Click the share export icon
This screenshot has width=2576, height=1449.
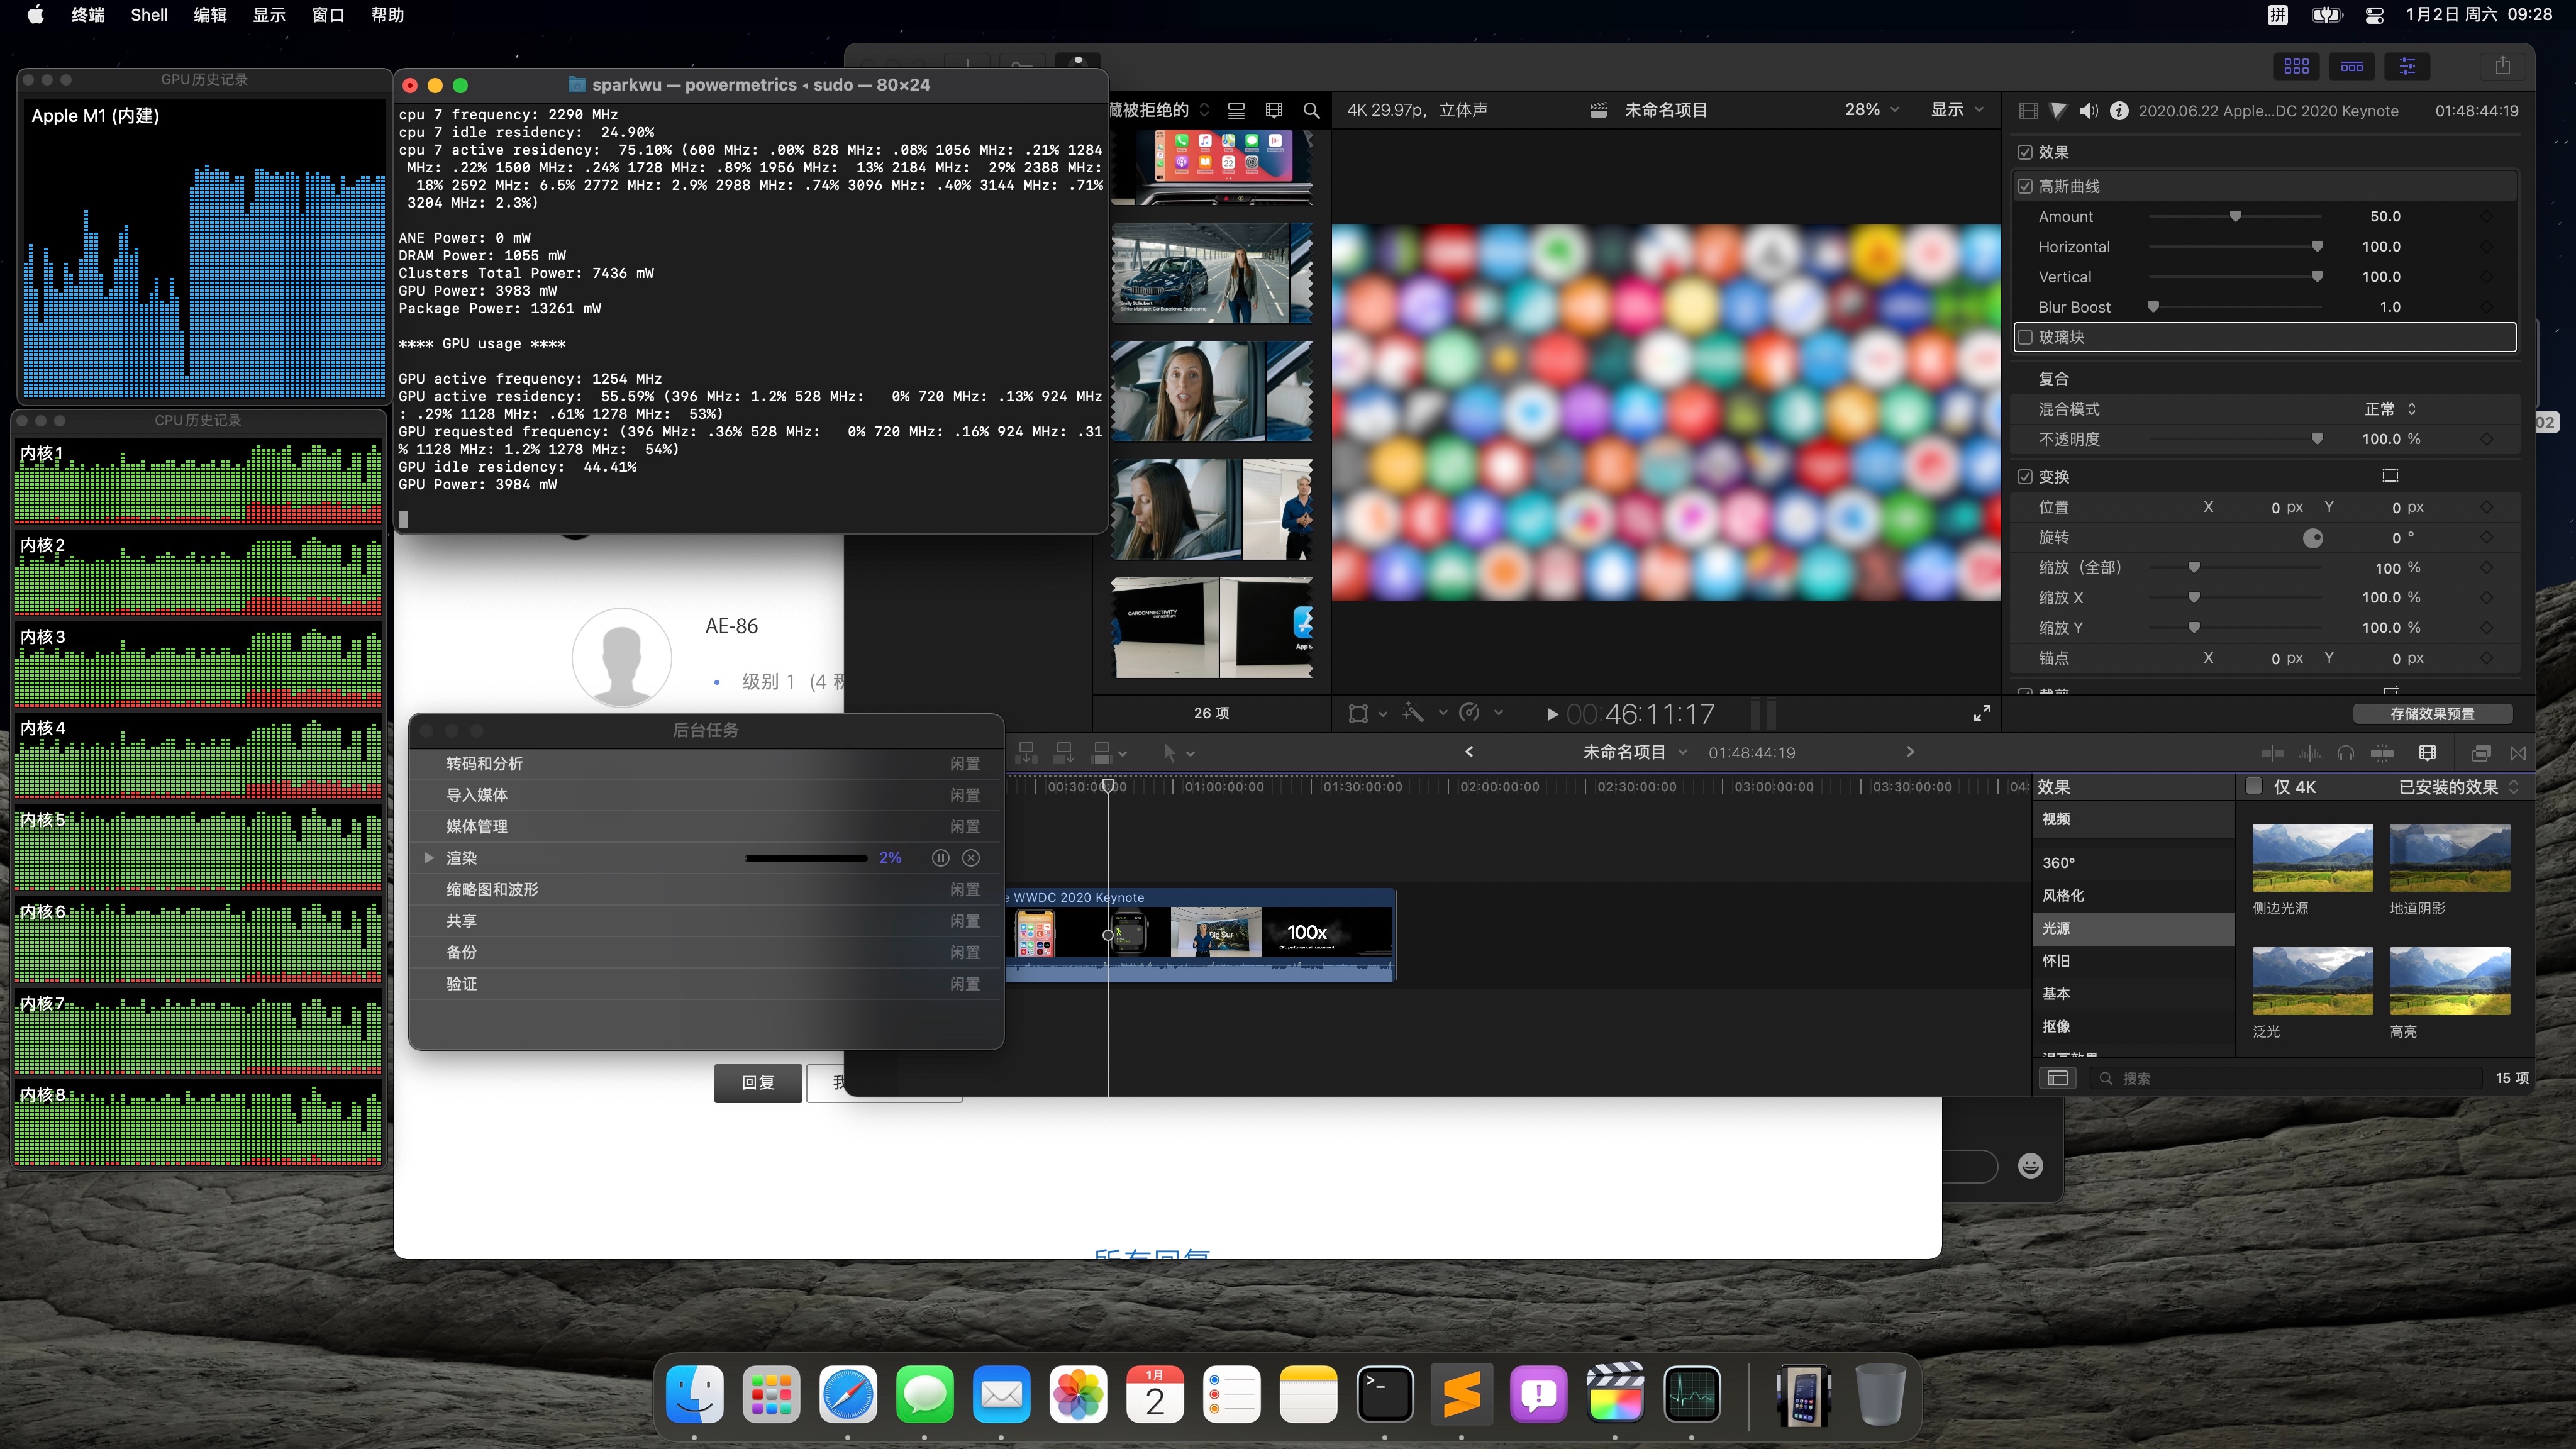(x=2502, y=66)
